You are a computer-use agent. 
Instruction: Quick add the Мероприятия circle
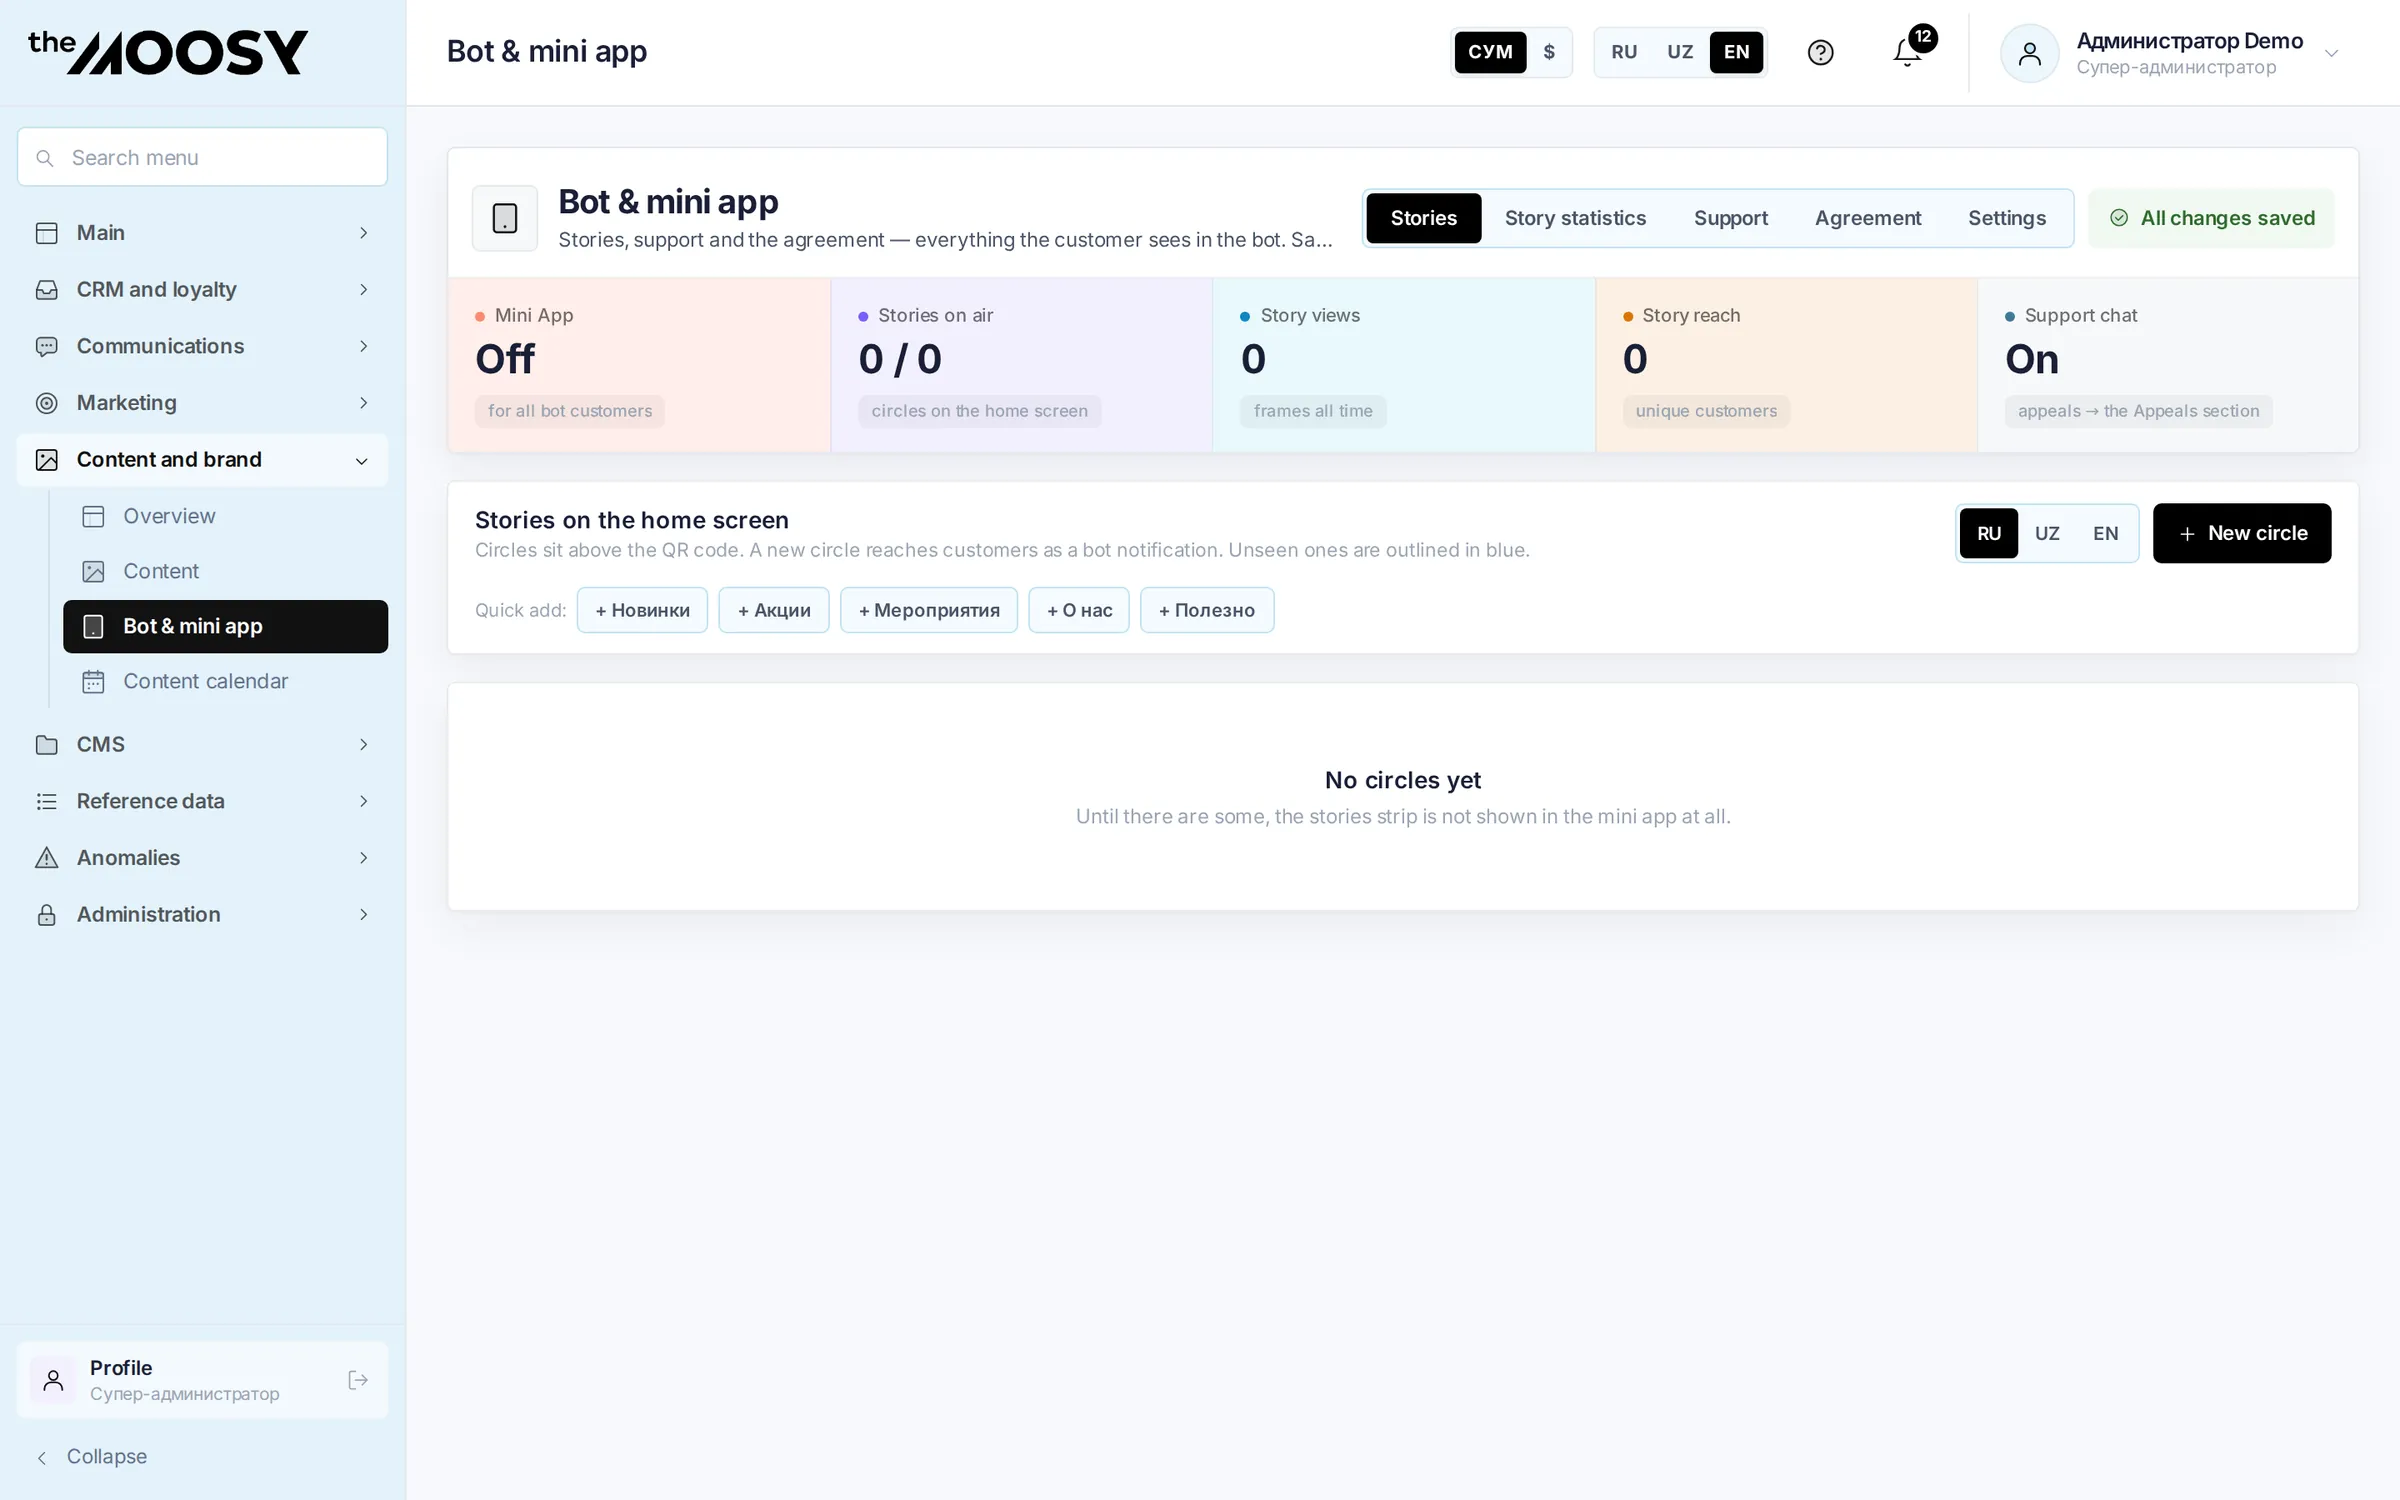[929, 610]
